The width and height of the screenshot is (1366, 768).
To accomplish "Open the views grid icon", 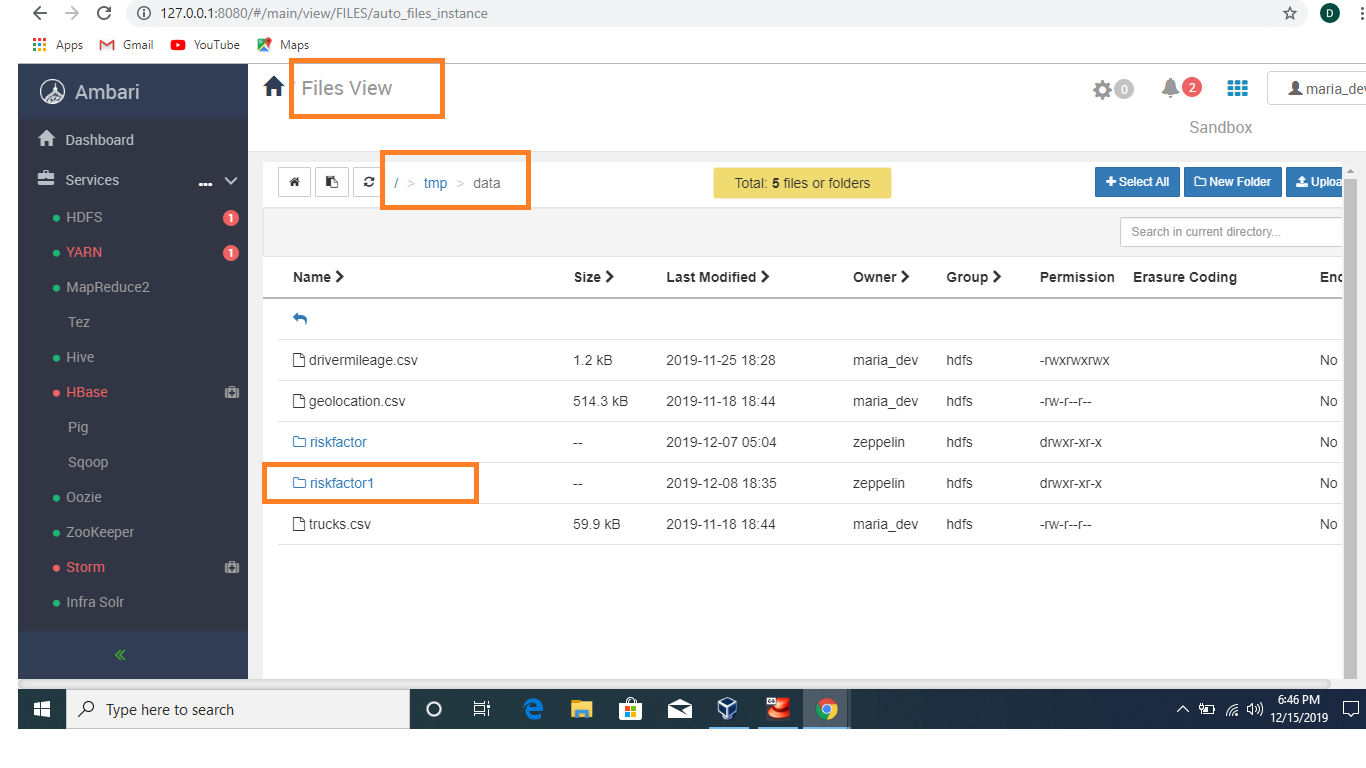I will pyautogui.click(x=1237, y=88).
